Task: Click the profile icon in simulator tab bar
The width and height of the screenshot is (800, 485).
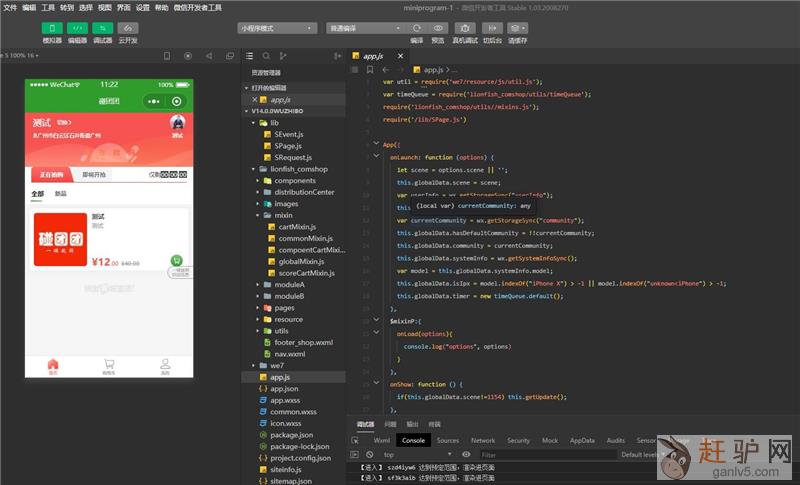Action: [165, 365]
